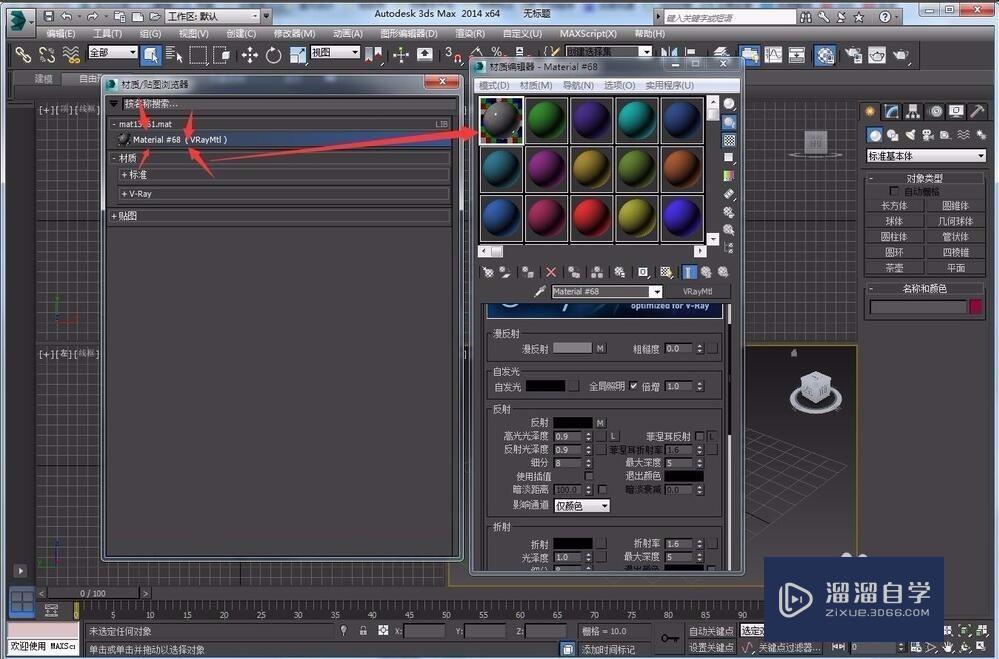Open the 修改器(M) menu
This screenshot has height=659, width=999.
(294, 33)
